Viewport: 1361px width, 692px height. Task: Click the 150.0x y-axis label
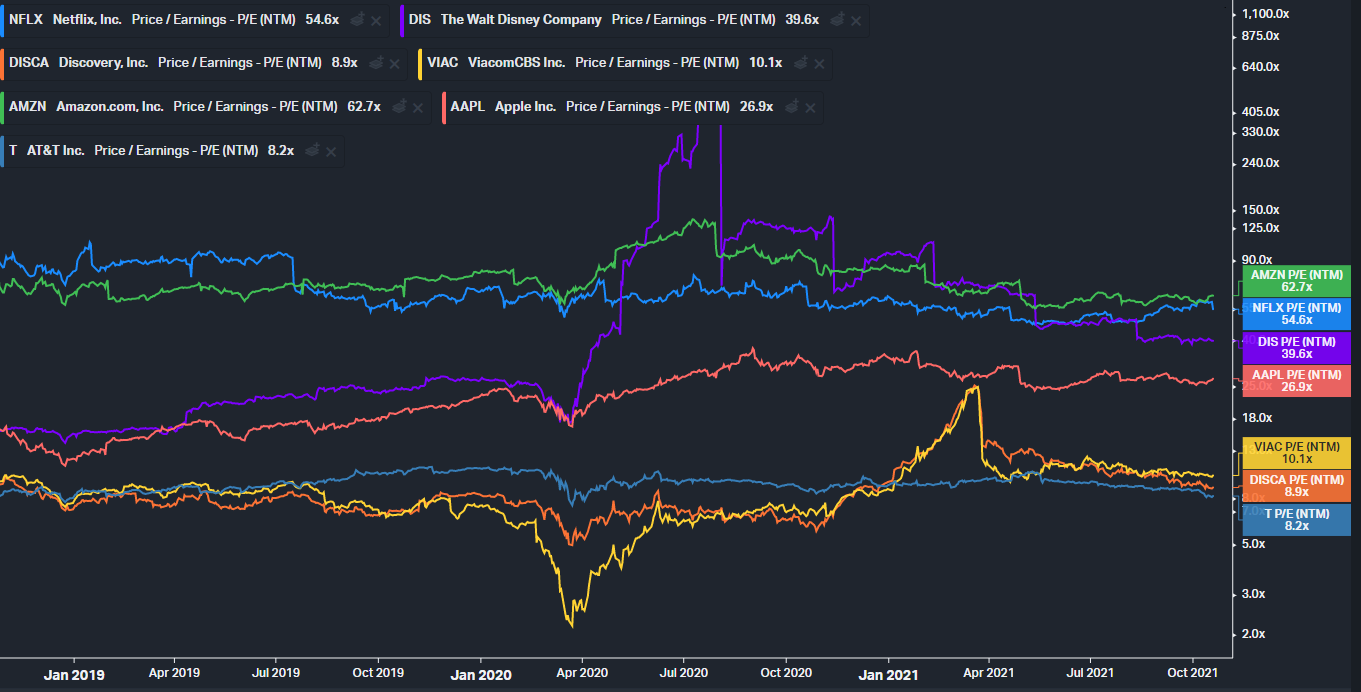pos(1261,209)
